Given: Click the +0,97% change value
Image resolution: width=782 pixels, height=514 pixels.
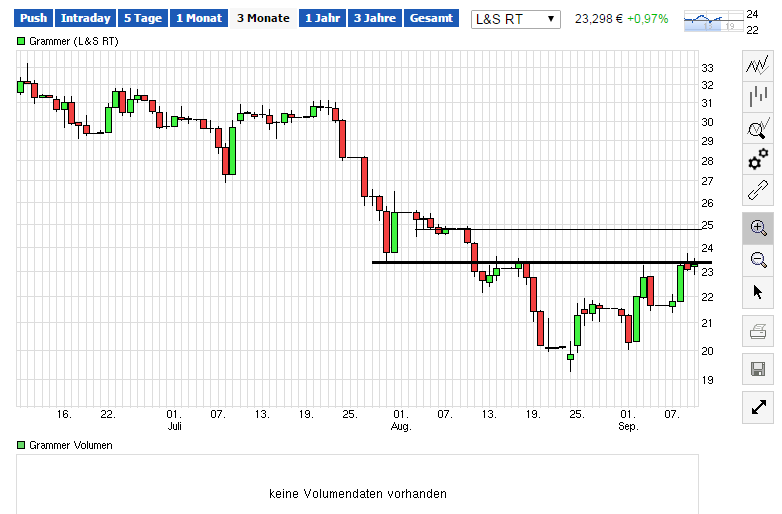Looking at the screenshot, I should tap(647, 19).
